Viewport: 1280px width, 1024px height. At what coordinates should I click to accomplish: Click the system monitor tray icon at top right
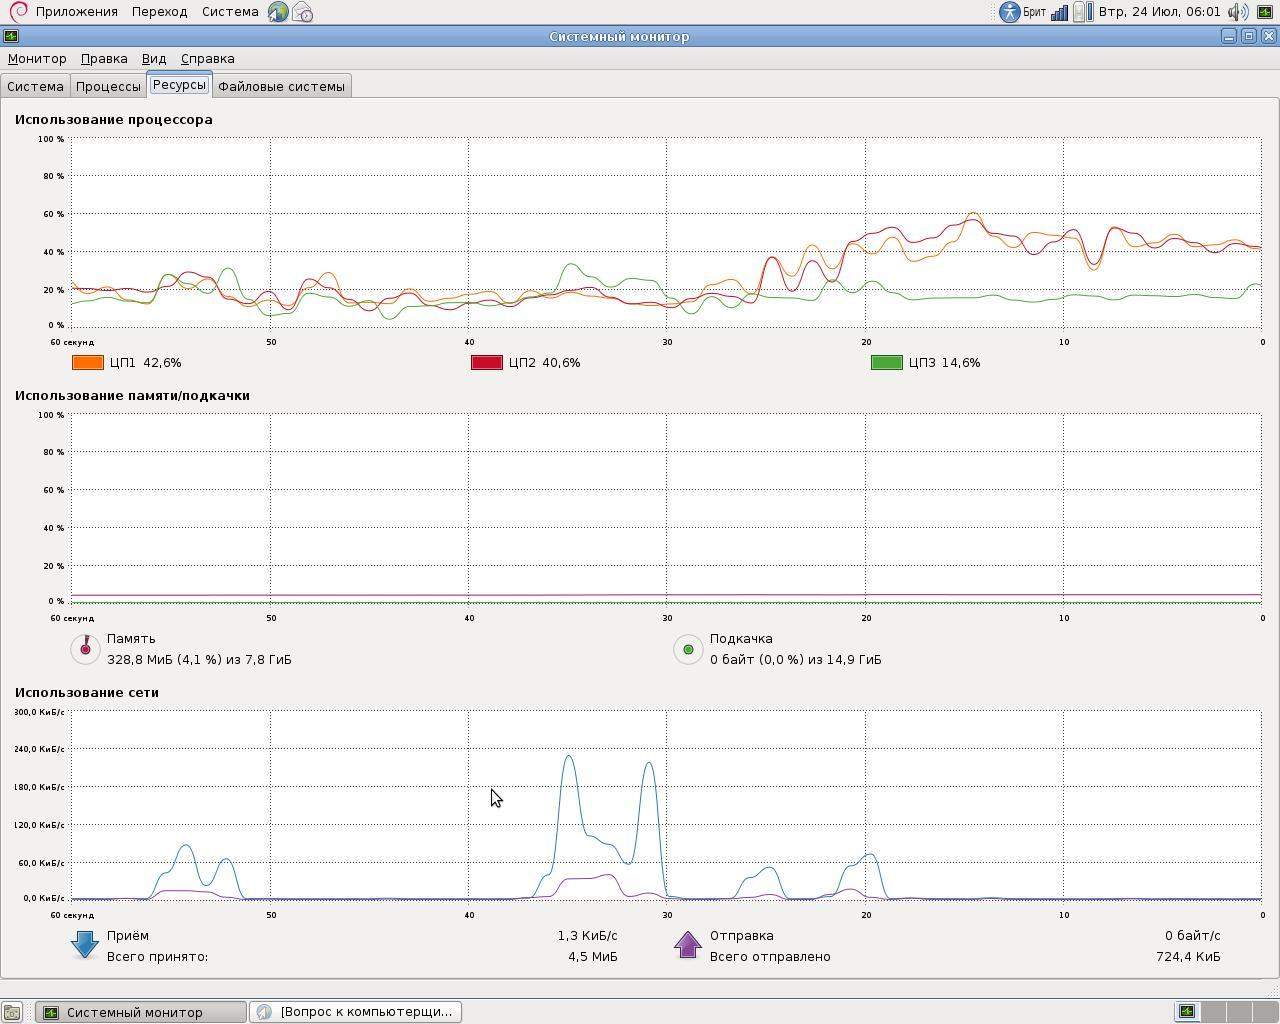click(x=1266, y=12)
